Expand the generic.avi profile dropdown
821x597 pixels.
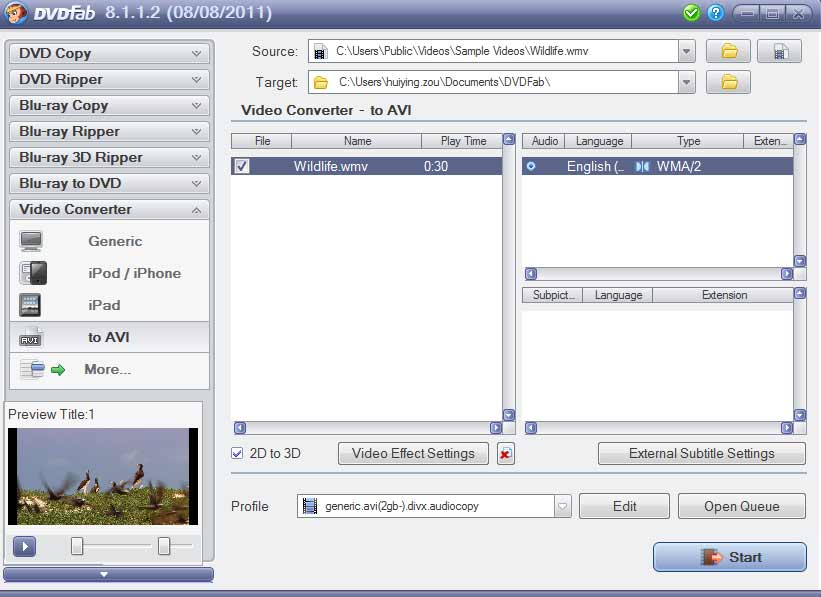click(x=561, y=506)
